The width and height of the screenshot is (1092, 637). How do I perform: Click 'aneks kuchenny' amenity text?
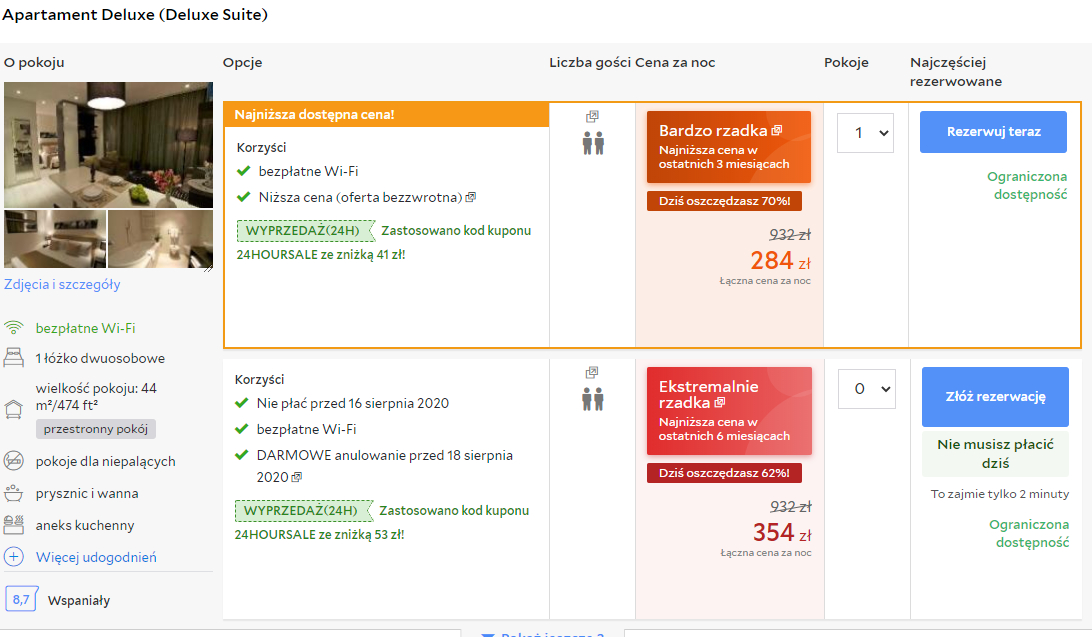tap(85, 525)
